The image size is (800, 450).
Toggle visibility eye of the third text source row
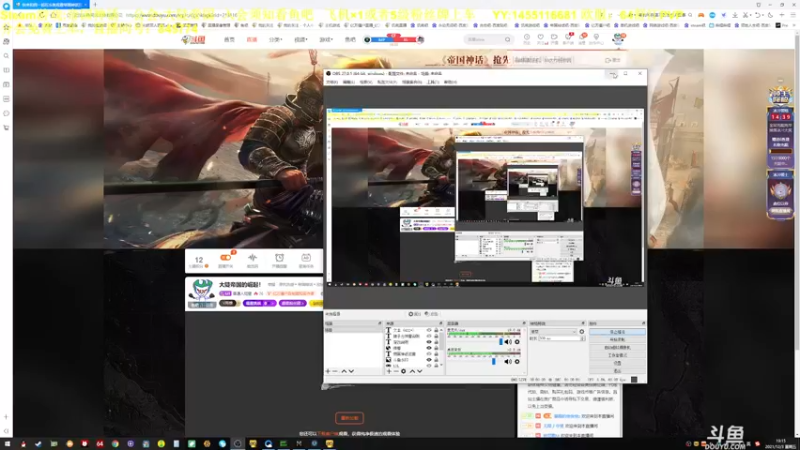(x=429, y=342)
